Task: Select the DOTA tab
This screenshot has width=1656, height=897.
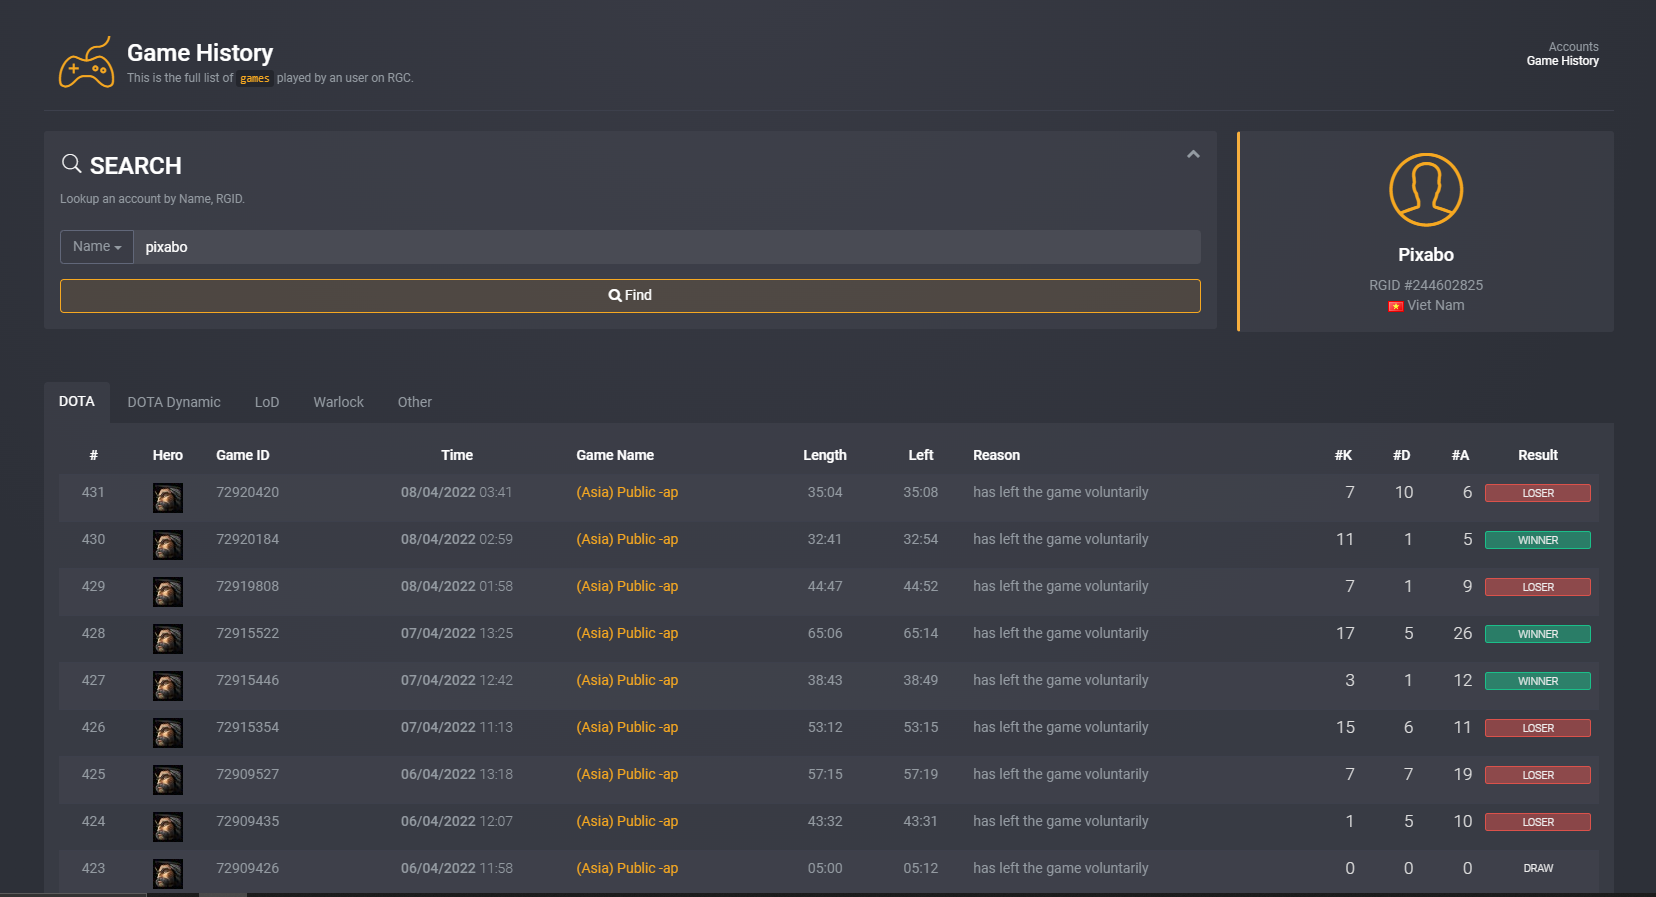Action: click(77, 401)
